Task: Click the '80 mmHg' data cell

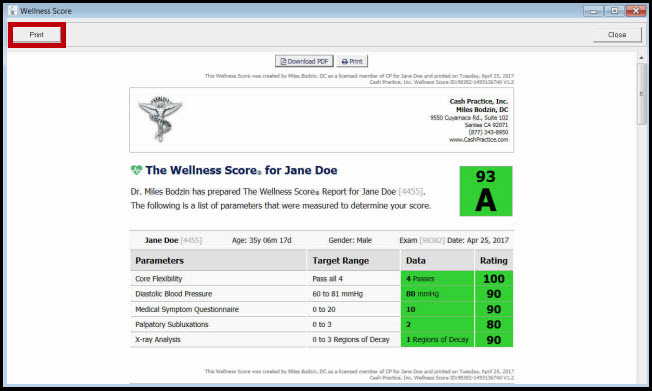Action: [437, 294]
